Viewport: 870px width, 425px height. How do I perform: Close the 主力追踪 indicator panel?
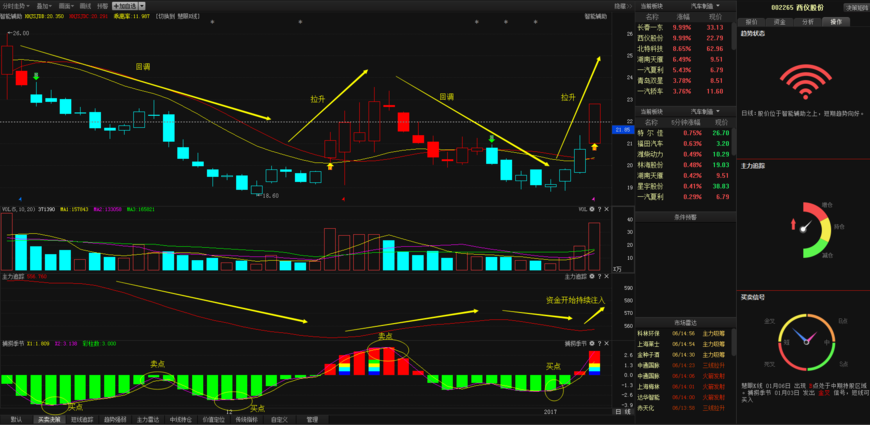(x=606, y=276)
